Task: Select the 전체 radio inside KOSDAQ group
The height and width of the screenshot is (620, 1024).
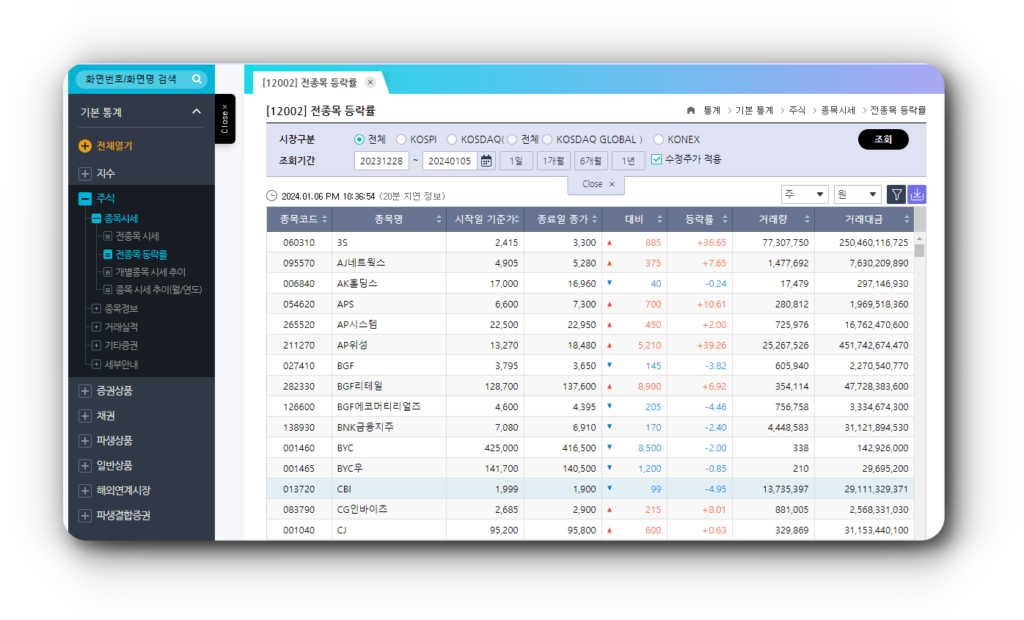Action: click(512, 139)
